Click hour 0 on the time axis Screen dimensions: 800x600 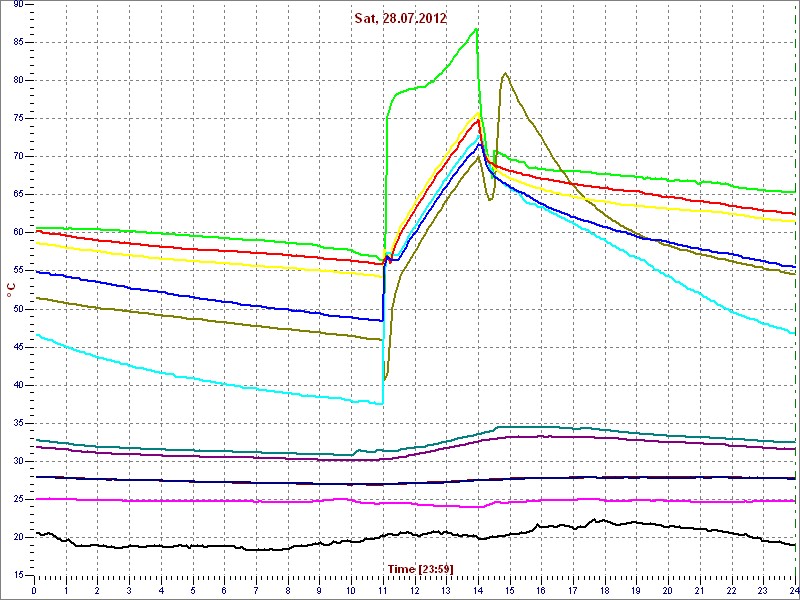(34, 589)
